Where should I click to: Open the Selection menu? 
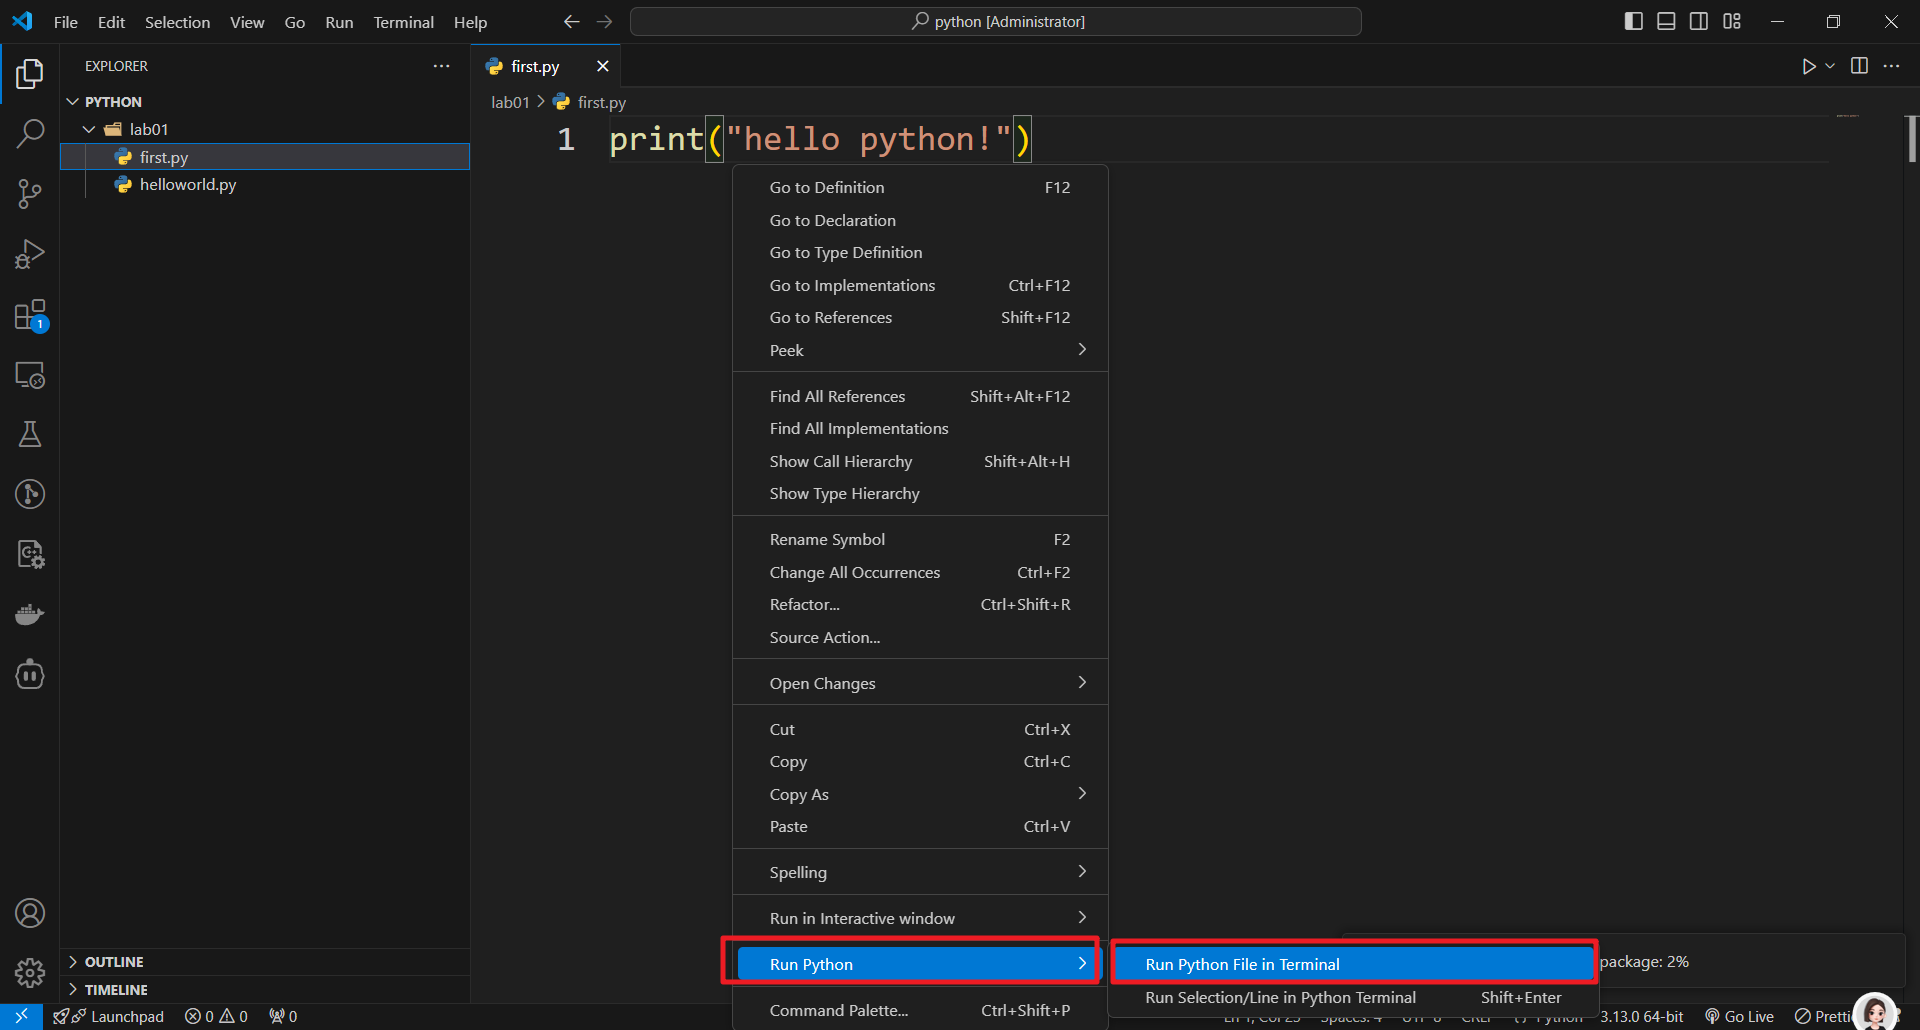pyautogui.click(x=177, y=22)
